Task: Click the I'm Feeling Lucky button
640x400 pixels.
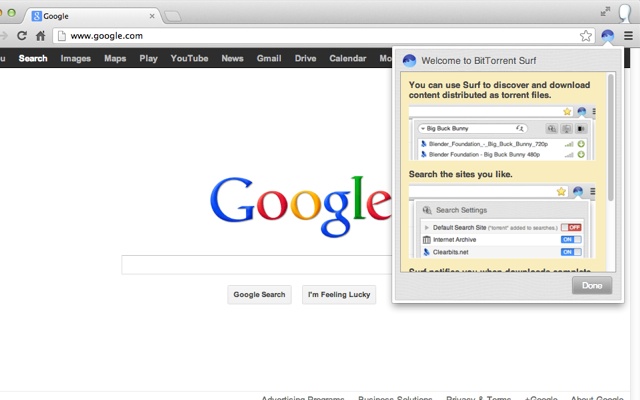Action: [339, 295]
